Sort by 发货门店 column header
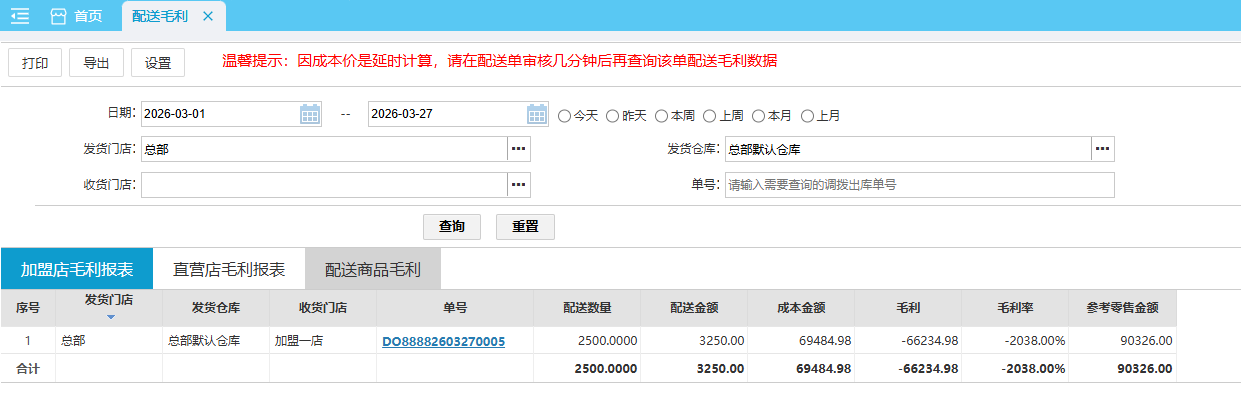Viewport: 1241px width, 404px height. point(109,307)
